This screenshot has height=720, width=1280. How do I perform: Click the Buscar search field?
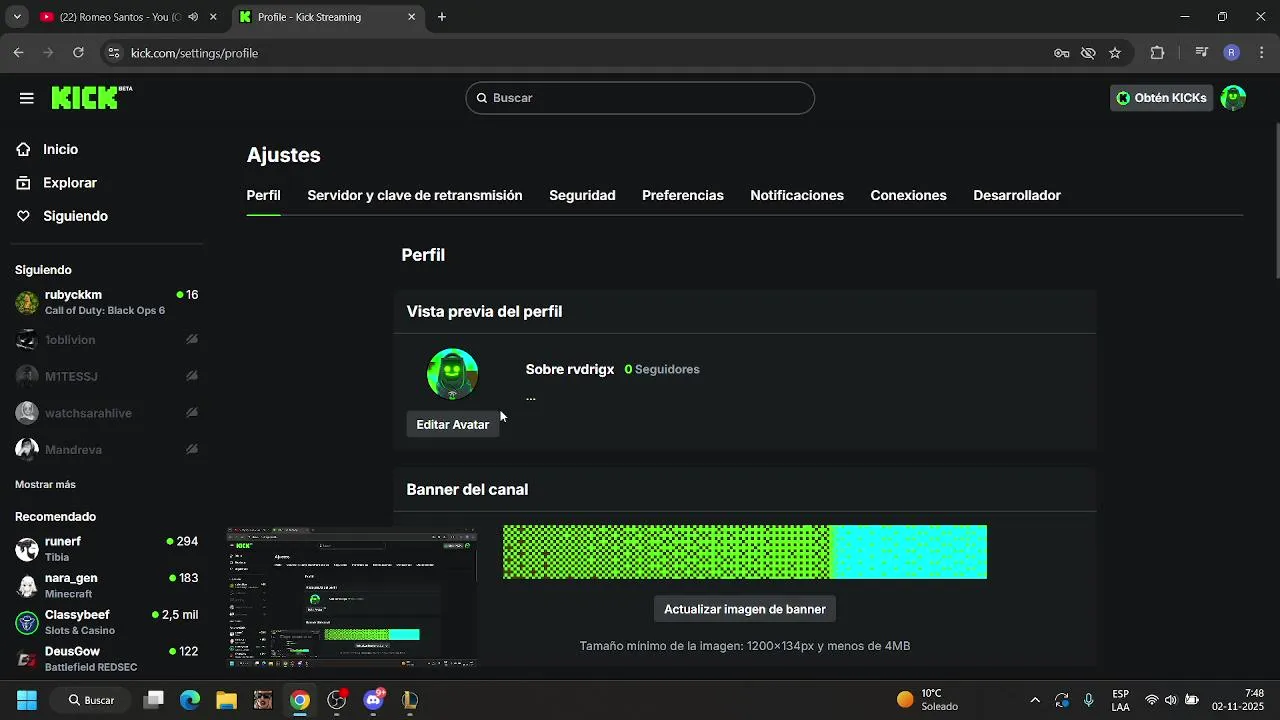coord(640,98)
